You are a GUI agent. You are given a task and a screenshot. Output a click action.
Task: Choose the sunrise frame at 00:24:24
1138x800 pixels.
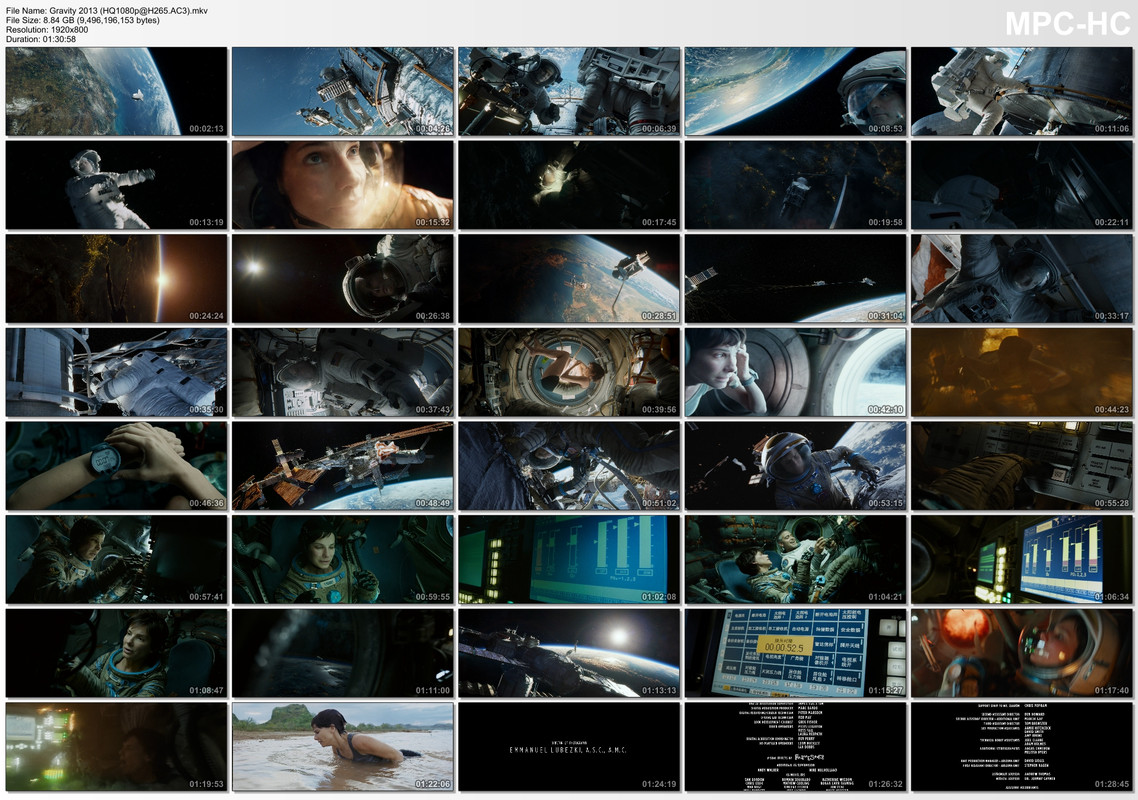116,279
